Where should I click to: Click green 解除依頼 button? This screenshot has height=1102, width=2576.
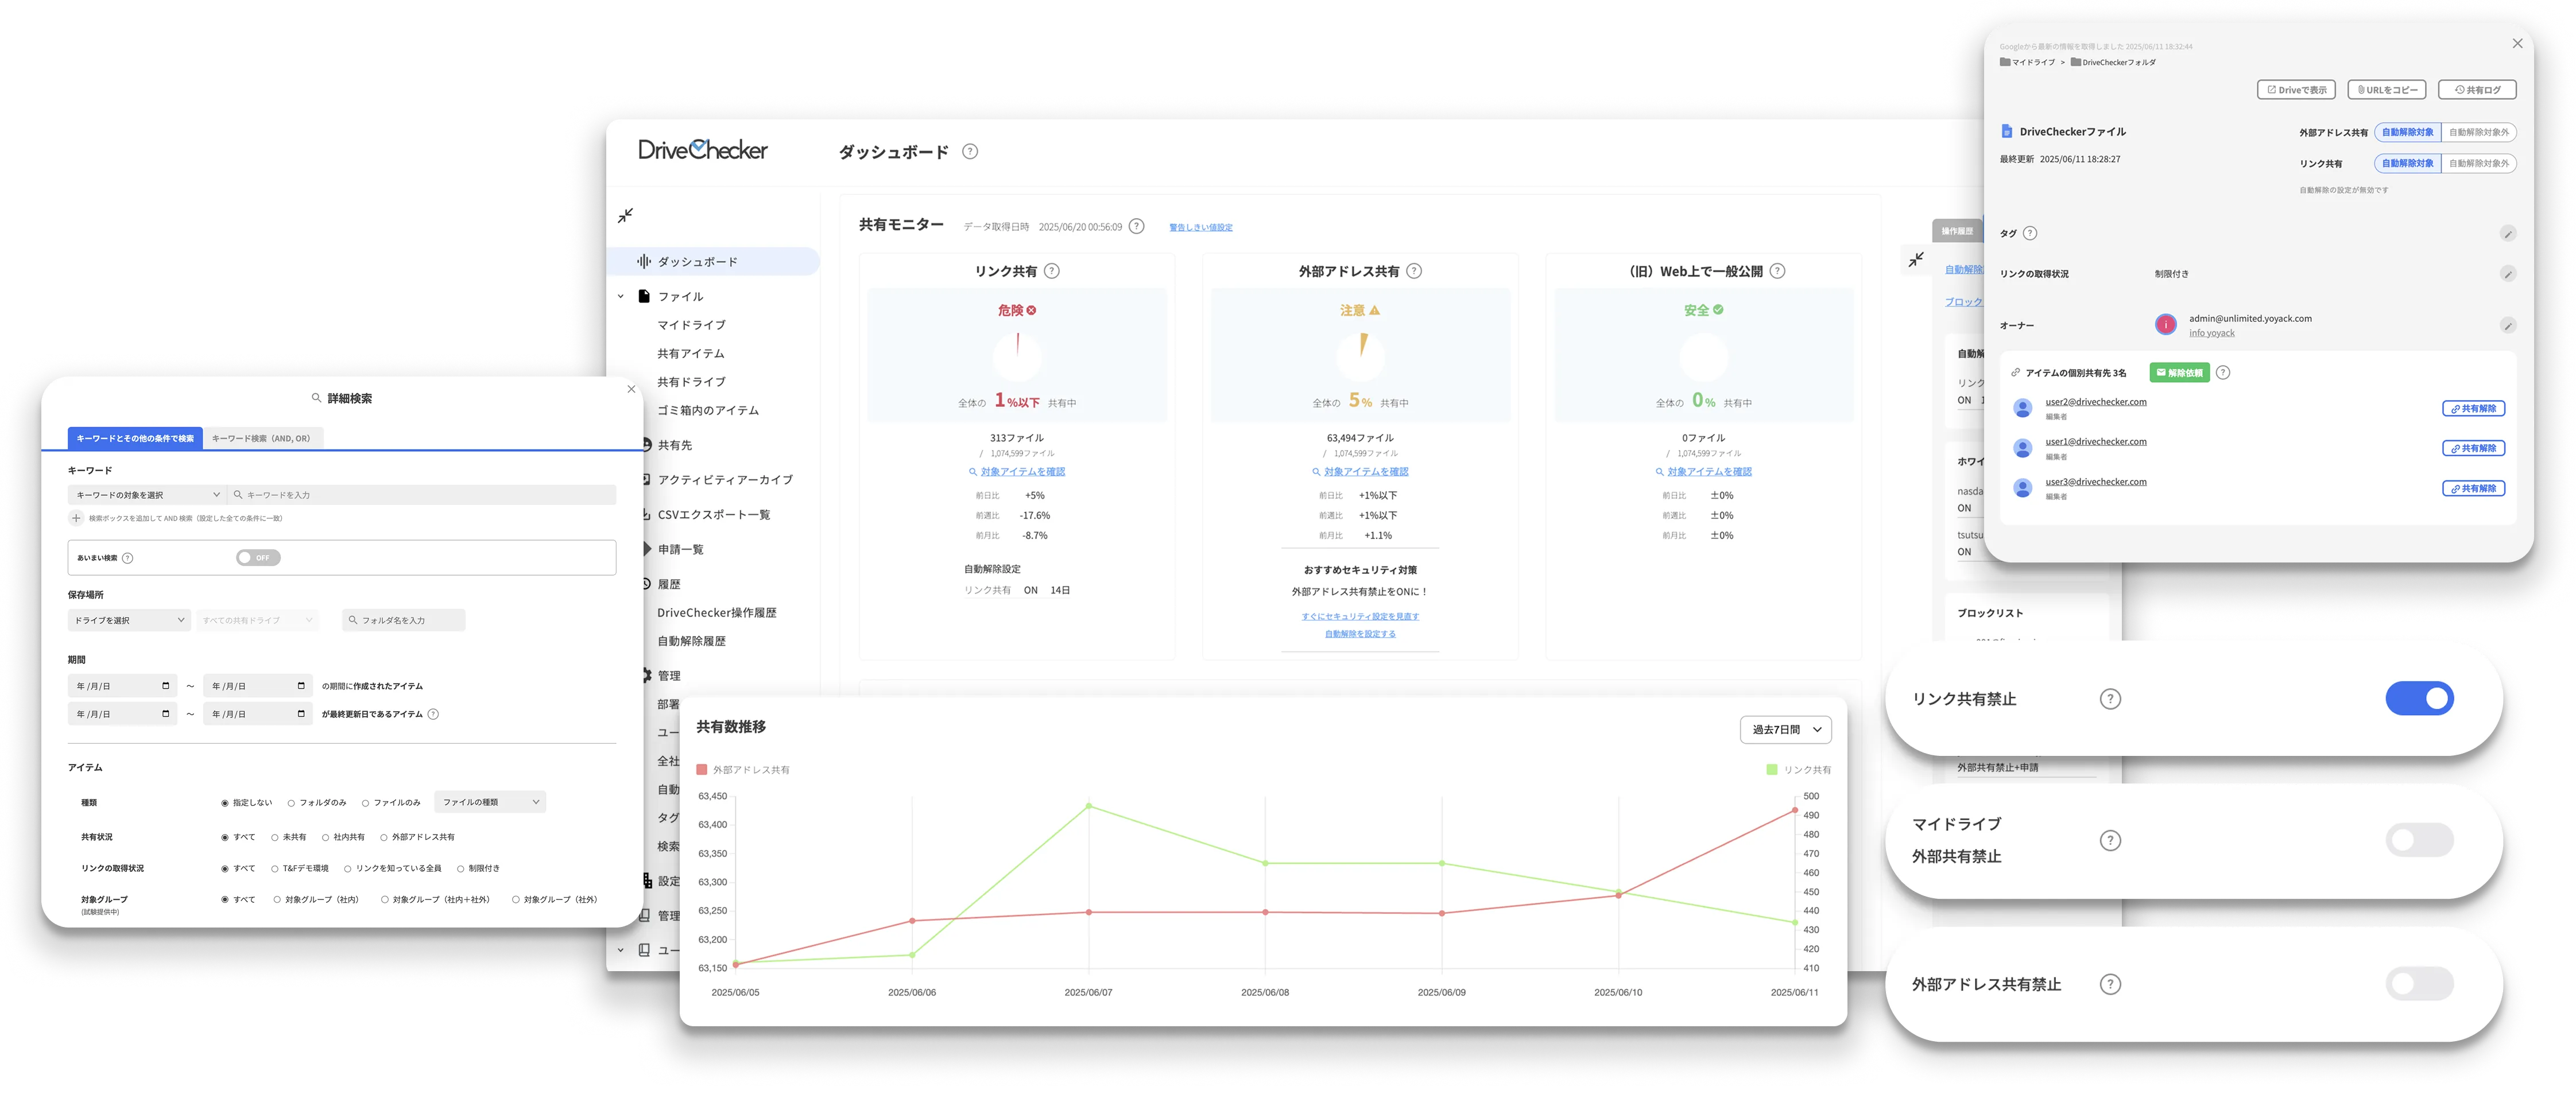pyautogui.click(x=2180, y=373)
